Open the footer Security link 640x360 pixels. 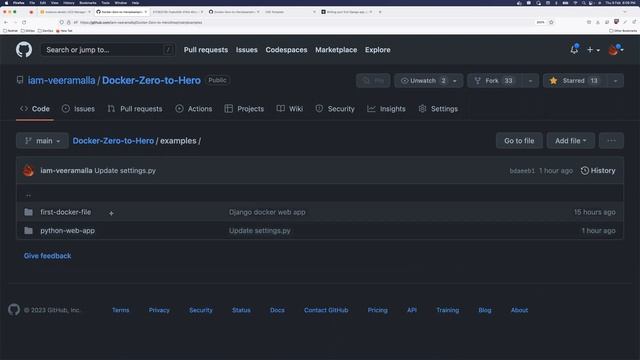click(x=201, y=310)
